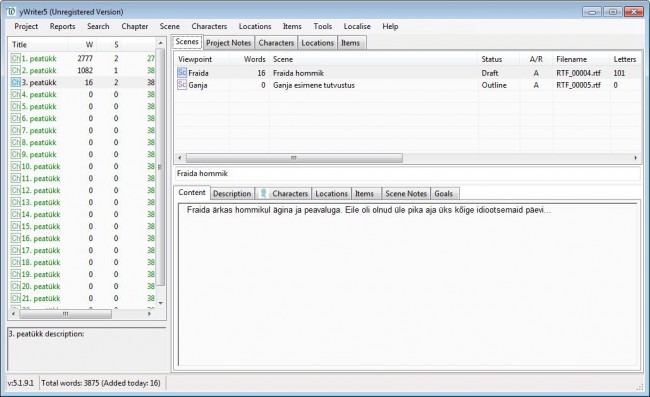Click scene list horizontal scrollbar right arrow

[635, 158]
